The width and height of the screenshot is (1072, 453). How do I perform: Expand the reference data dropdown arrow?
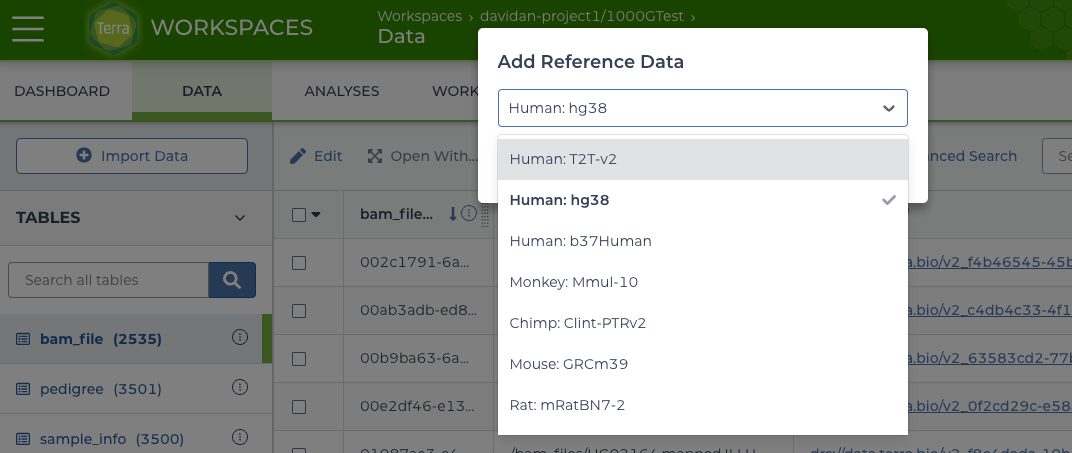pos(888,108)
